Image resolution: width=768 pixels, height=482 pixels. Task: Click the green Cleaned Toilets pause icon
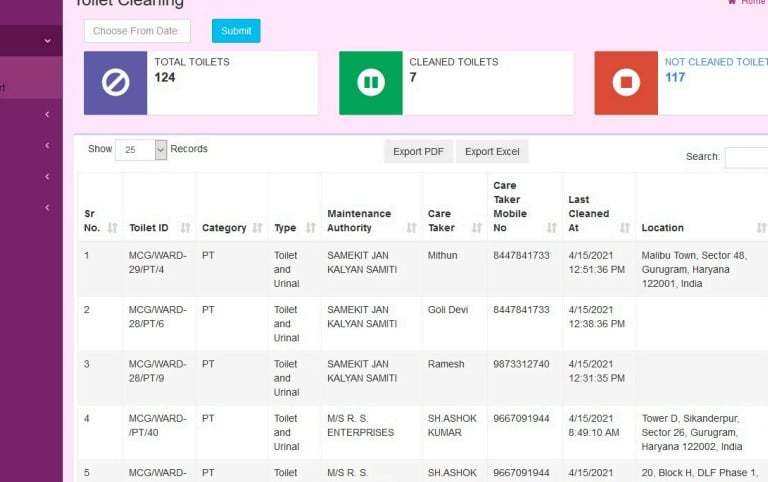[x=371, y=83]
